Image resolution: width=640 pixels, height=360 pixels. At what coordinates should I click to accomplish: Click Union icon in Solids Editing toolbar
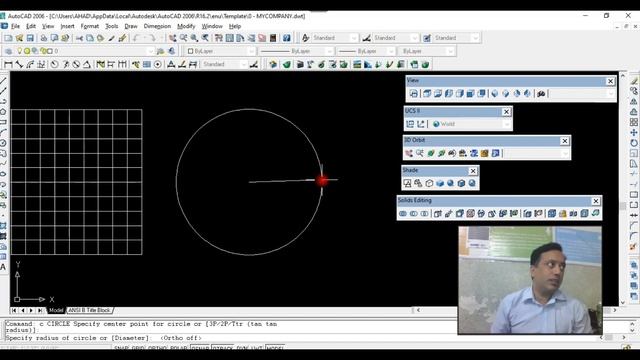(x=403, y=213)
